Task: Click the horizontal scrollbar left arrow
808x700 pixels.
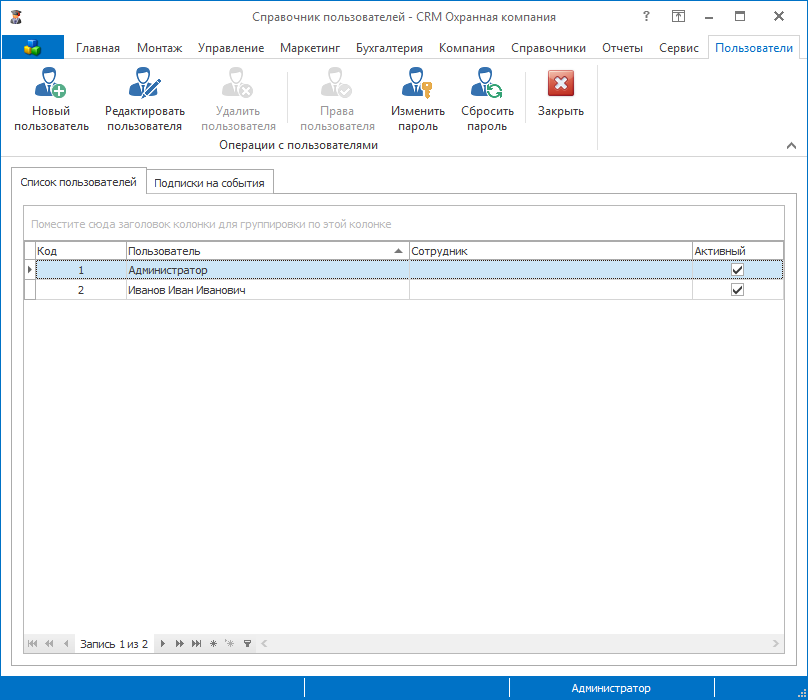Action: (x=264, y=643)
